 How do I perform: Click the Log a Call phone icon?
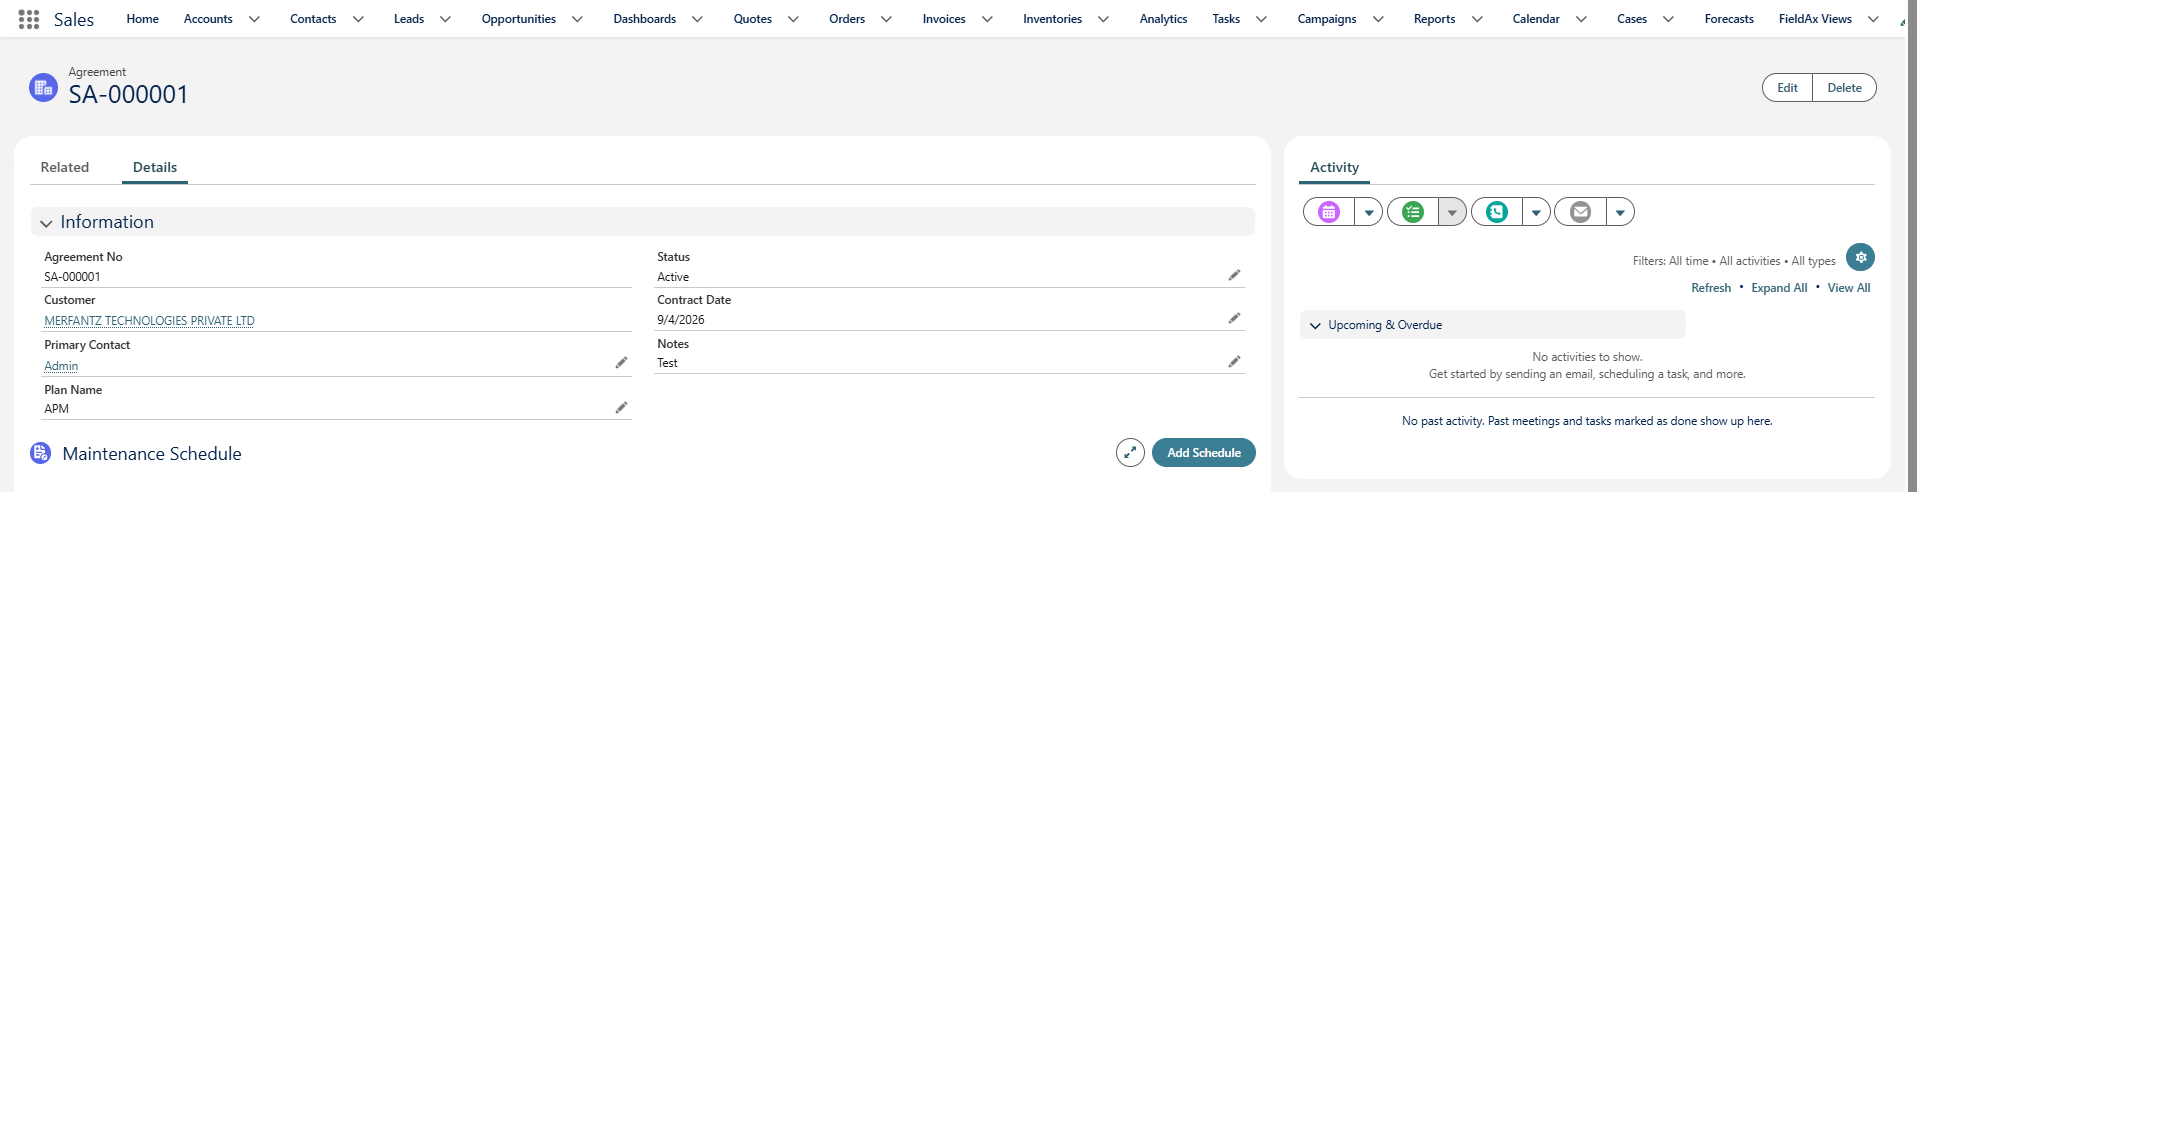tap(1496, 212)
